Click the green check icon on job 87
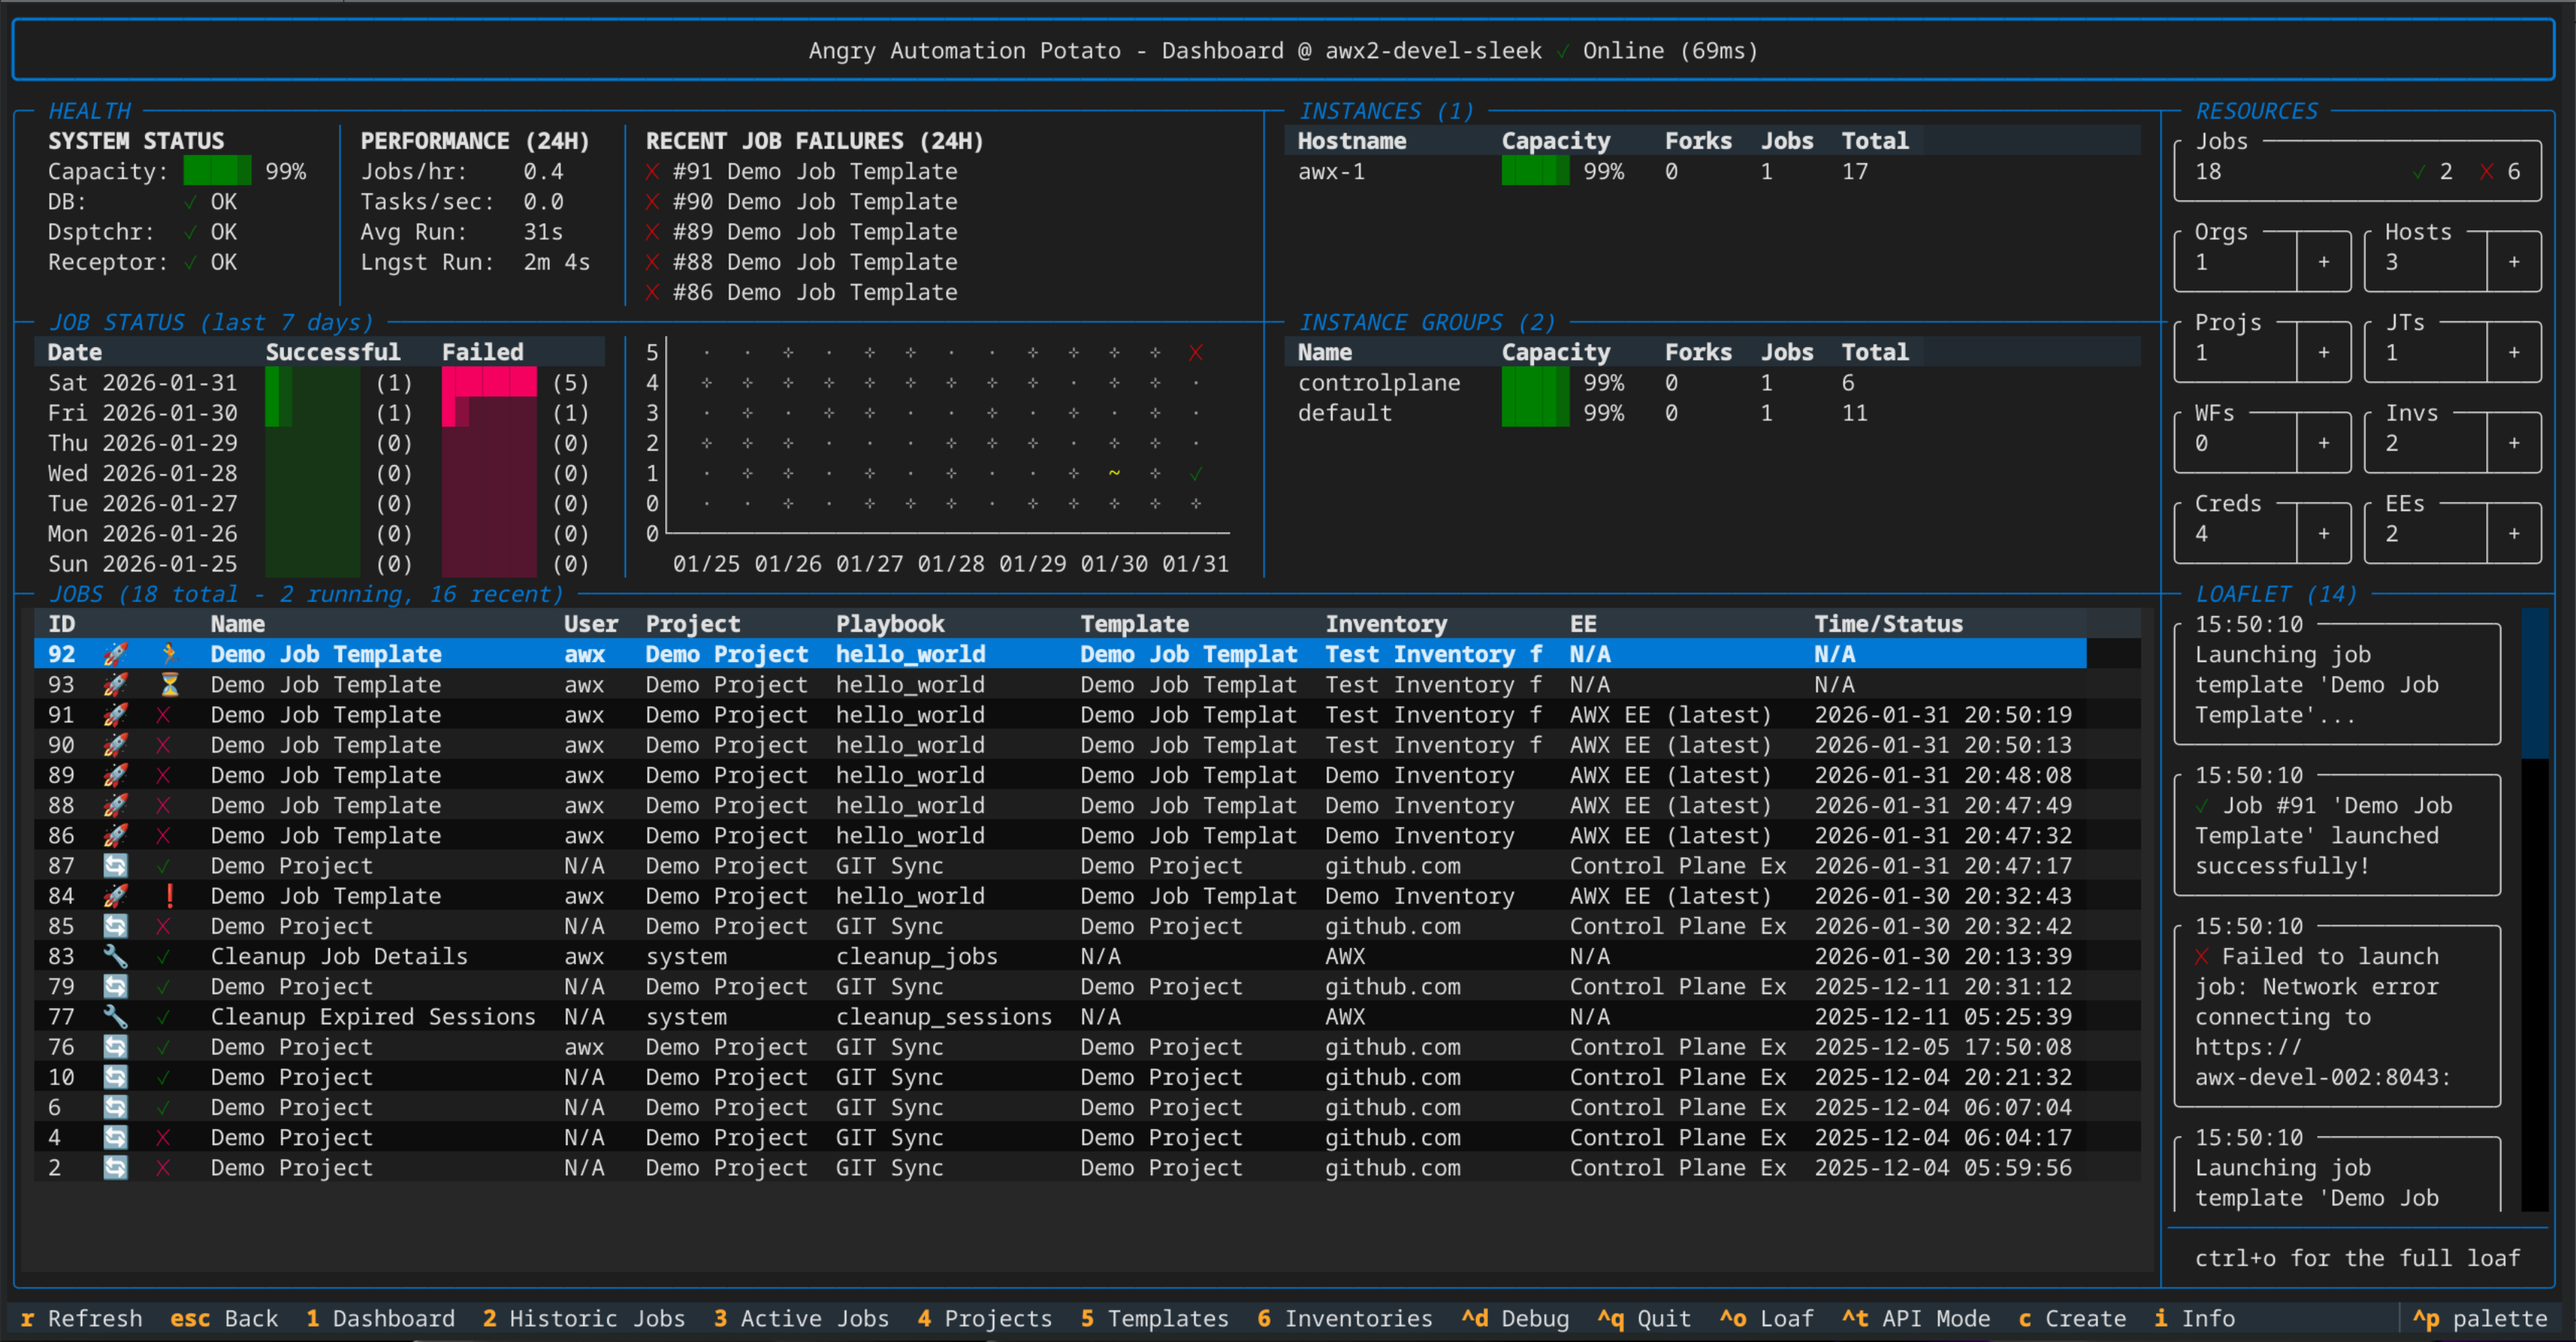The height and width of the screenshot is (1342, 2576). 163,866
